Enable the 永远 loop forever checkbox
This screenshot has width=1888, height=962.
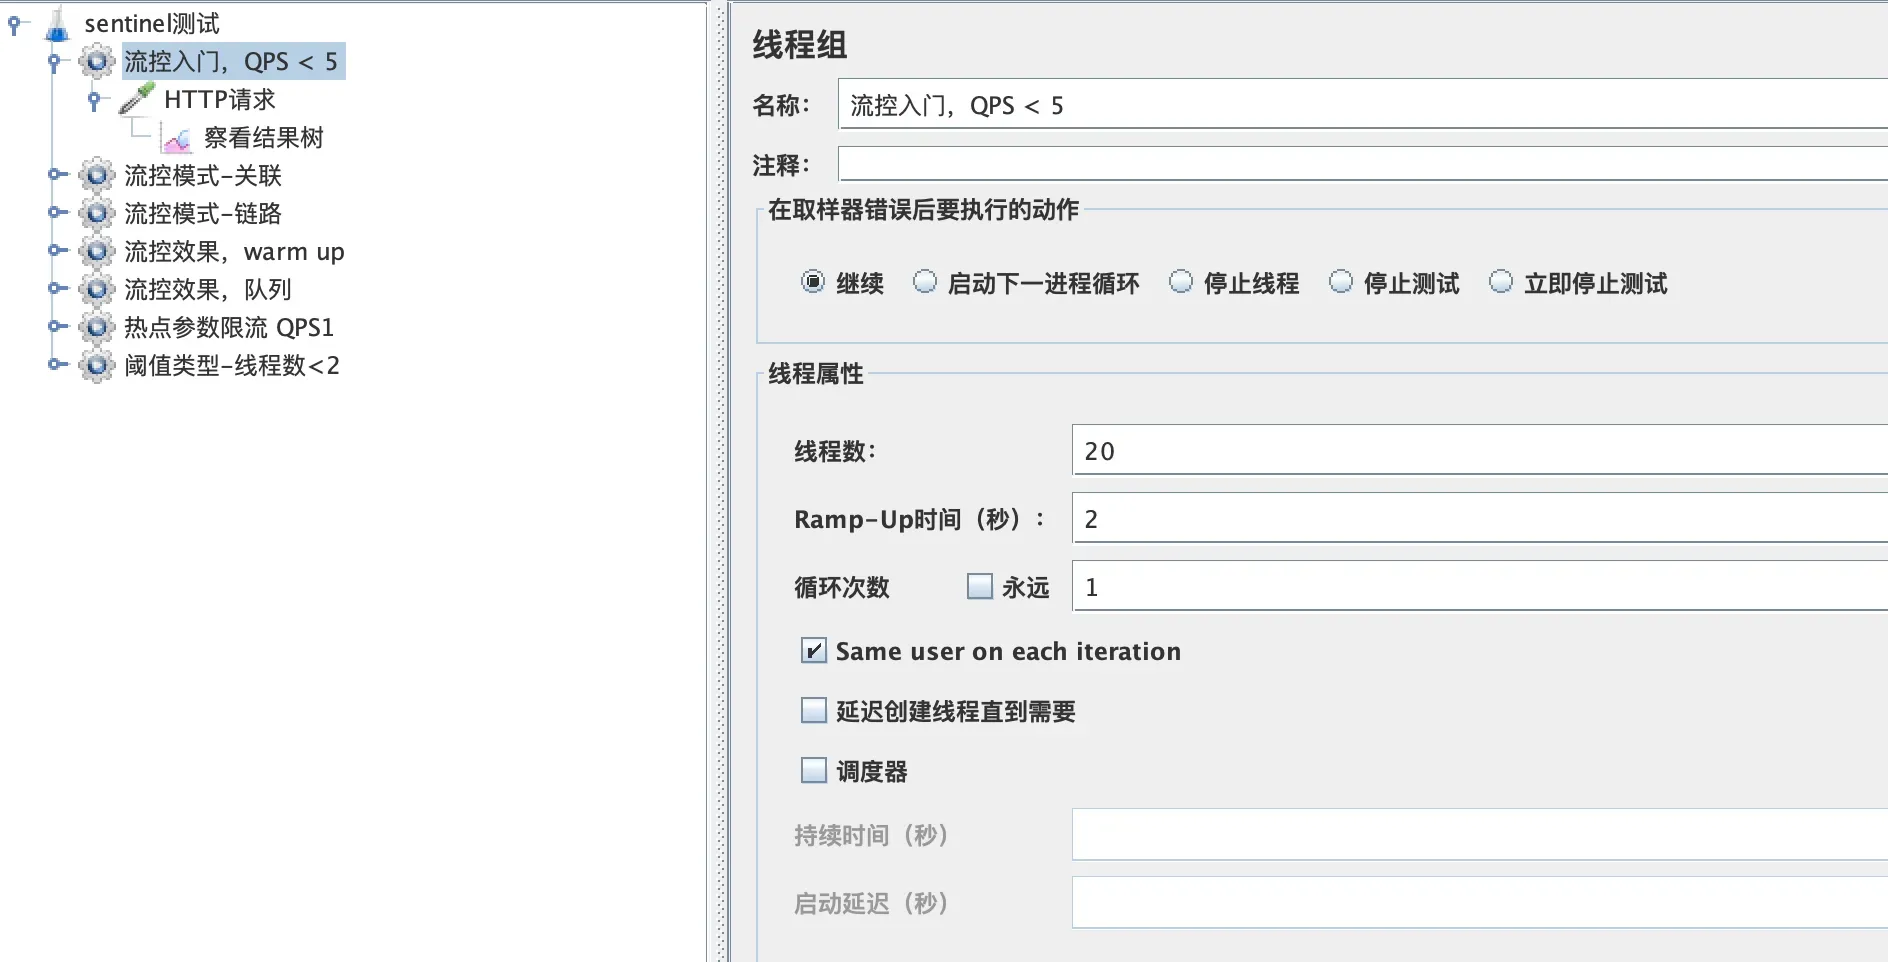pos(980,586)
